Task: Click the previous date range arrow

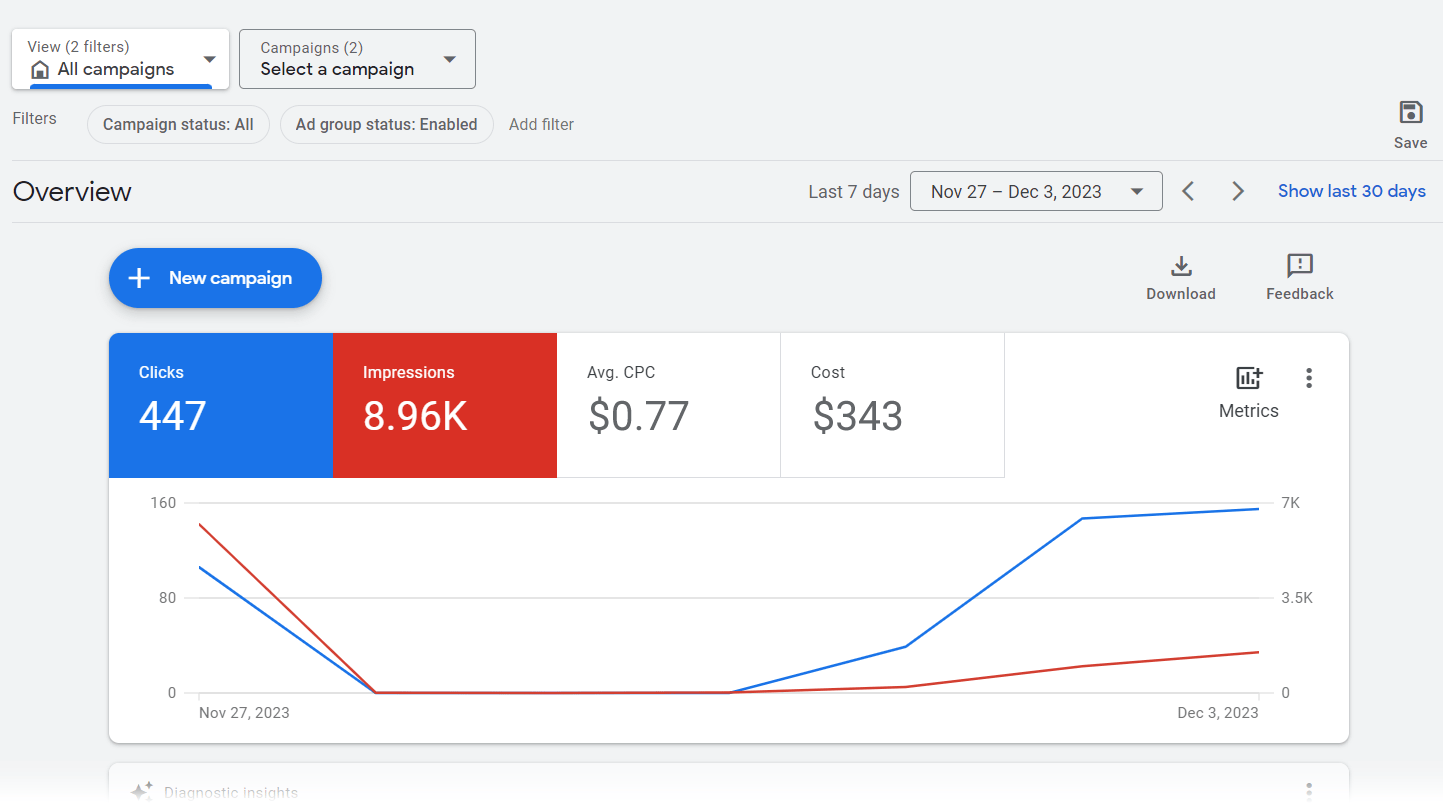Action: tap(1188, 190)
